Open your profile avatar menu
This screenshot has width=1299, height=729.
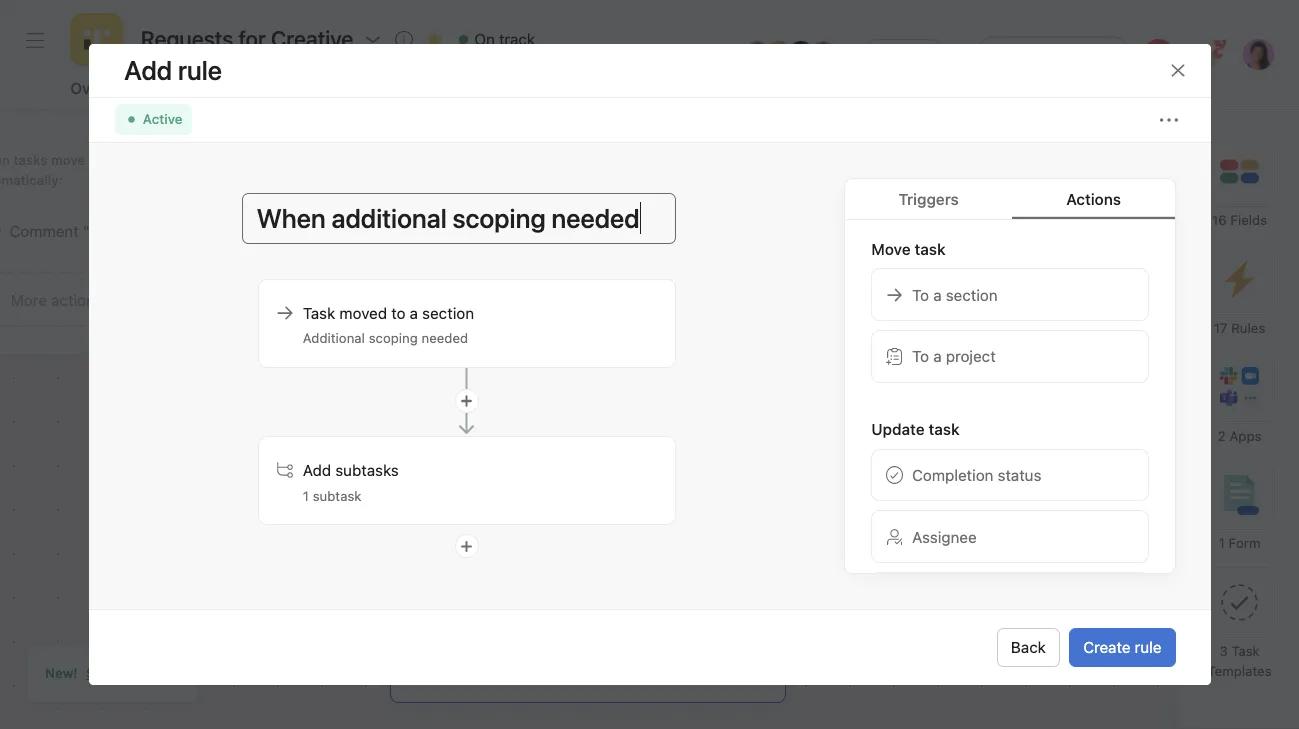[1258, 54]
